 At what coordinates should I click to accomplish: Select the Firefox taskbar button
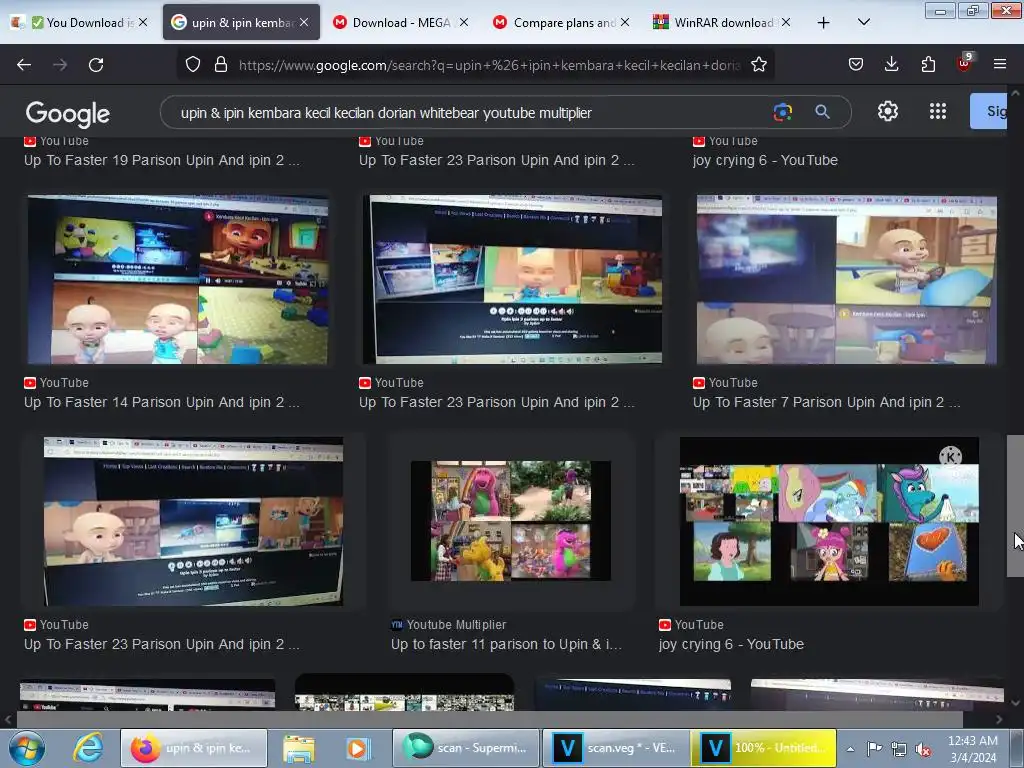click(x=194, y=748)
